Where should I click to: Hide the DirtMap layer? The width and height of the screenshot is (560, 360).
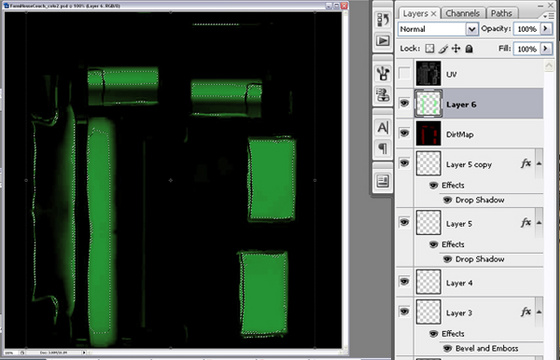[404, 133]
